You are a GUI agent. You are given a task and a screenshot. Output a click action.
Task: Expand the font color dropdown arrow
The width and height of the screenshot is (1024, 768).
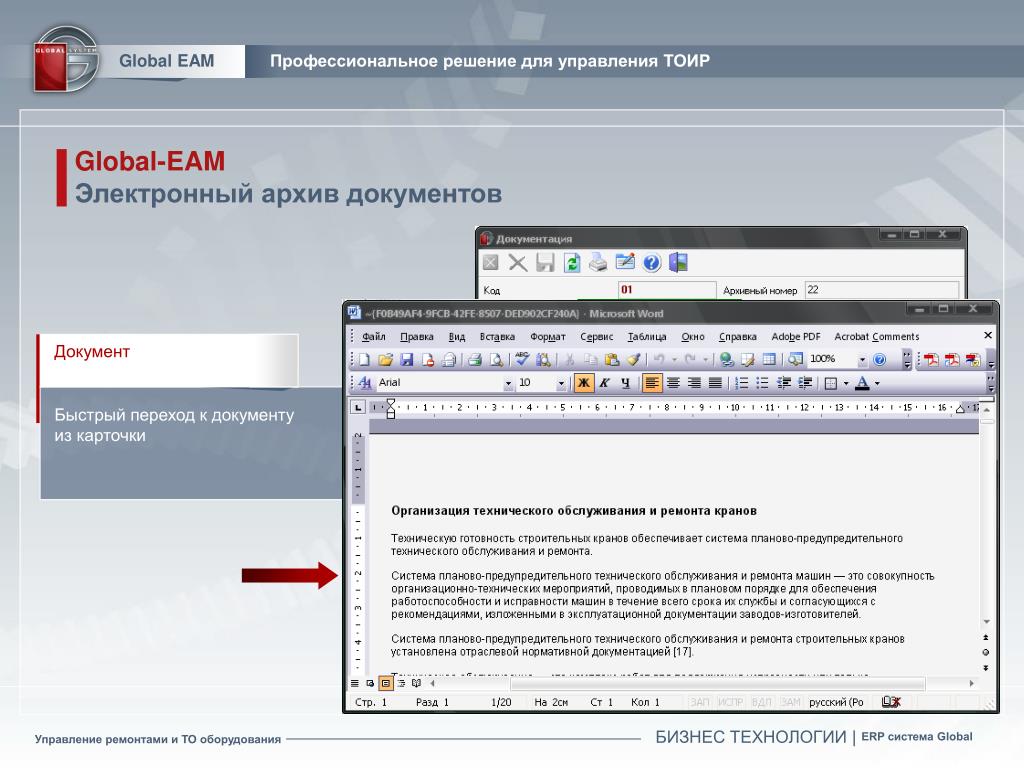click(x=877, y=383)
